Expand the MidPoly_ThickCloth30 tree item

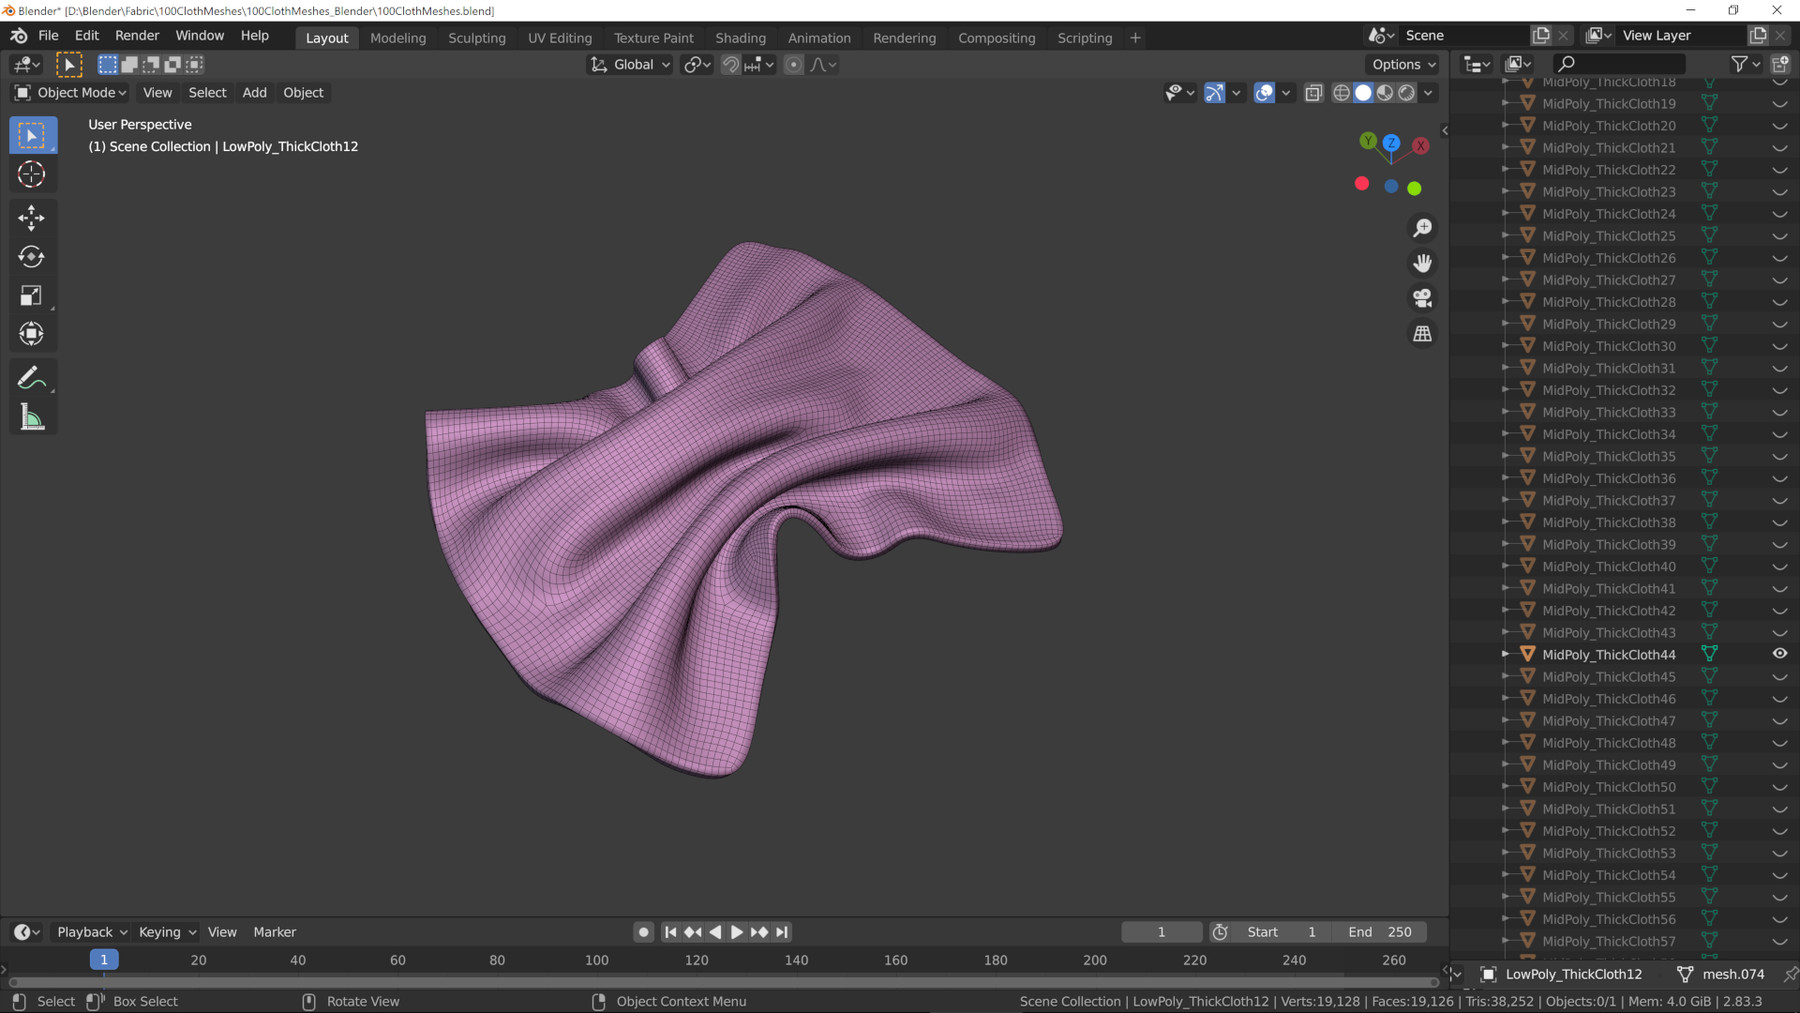[x=1505, y=346]
